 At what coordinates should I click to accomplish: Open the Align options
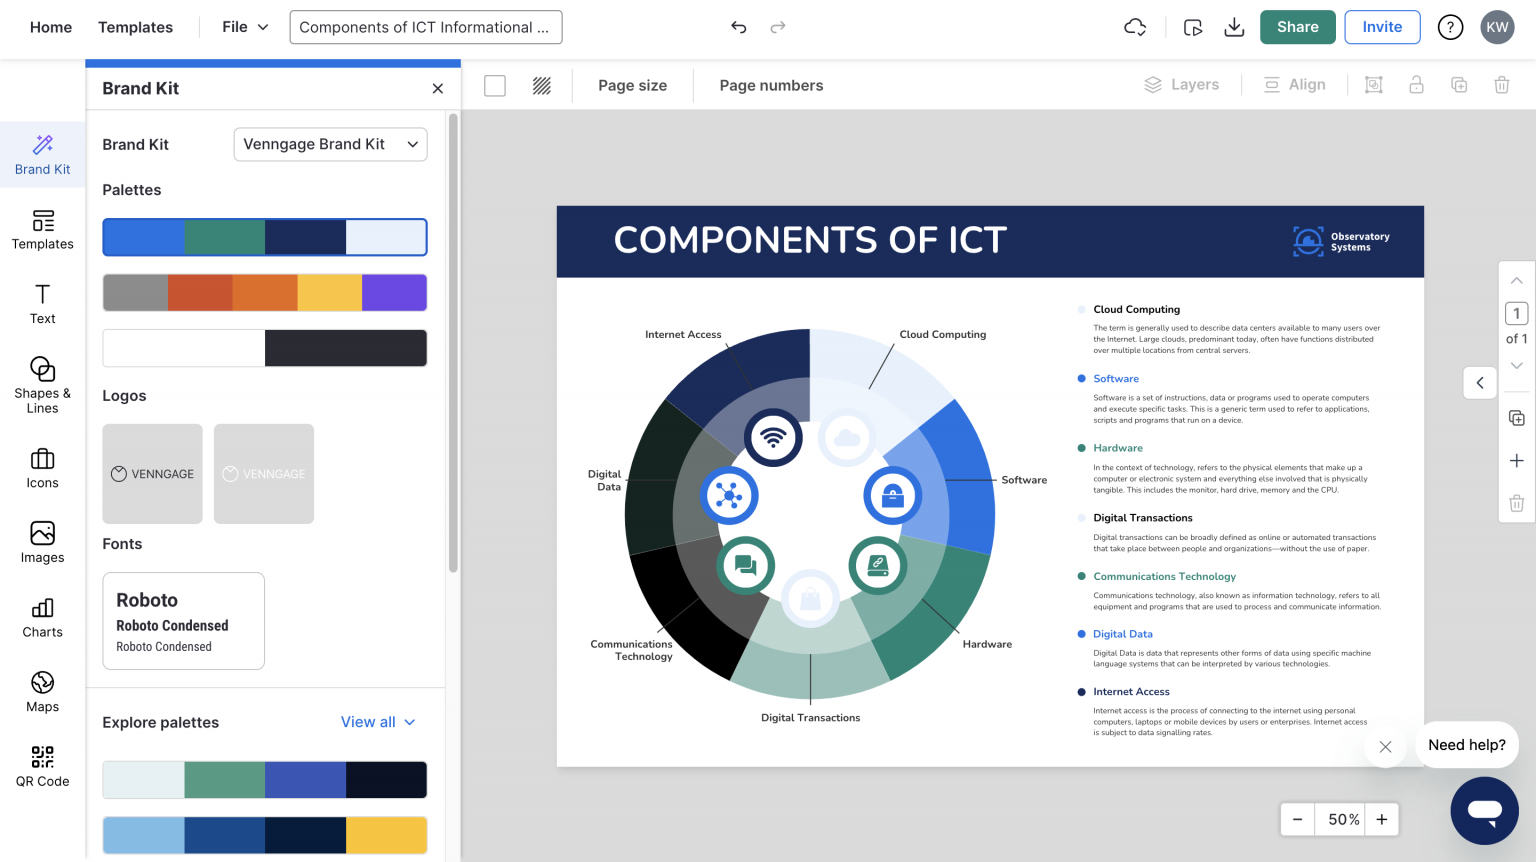(1295, 84)
